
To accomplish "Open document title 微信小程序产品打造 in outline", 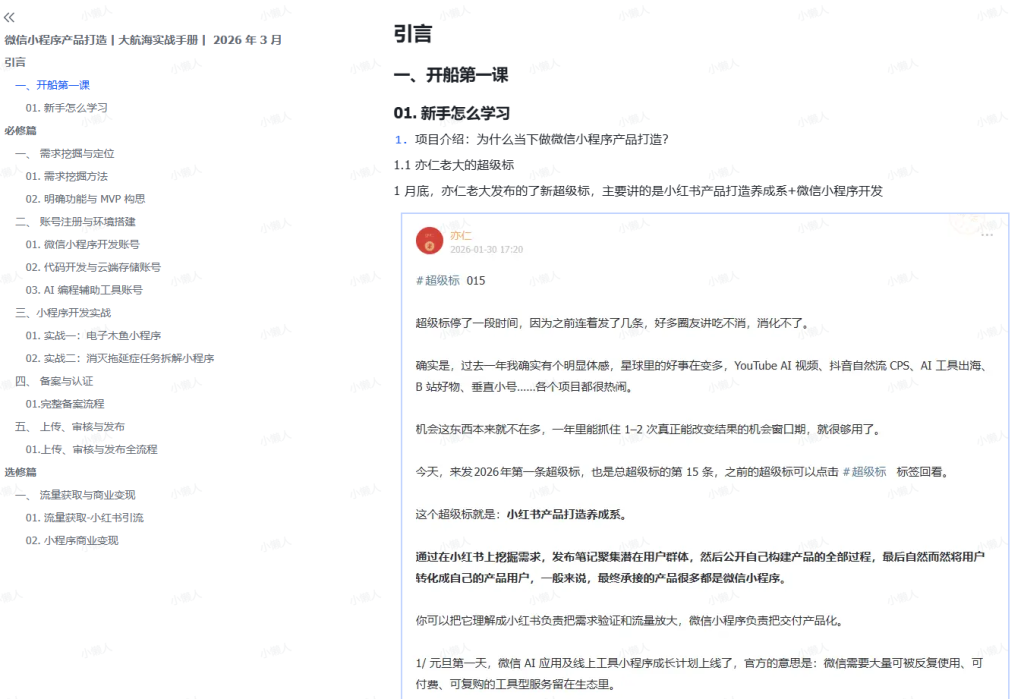I will (143, 40).
